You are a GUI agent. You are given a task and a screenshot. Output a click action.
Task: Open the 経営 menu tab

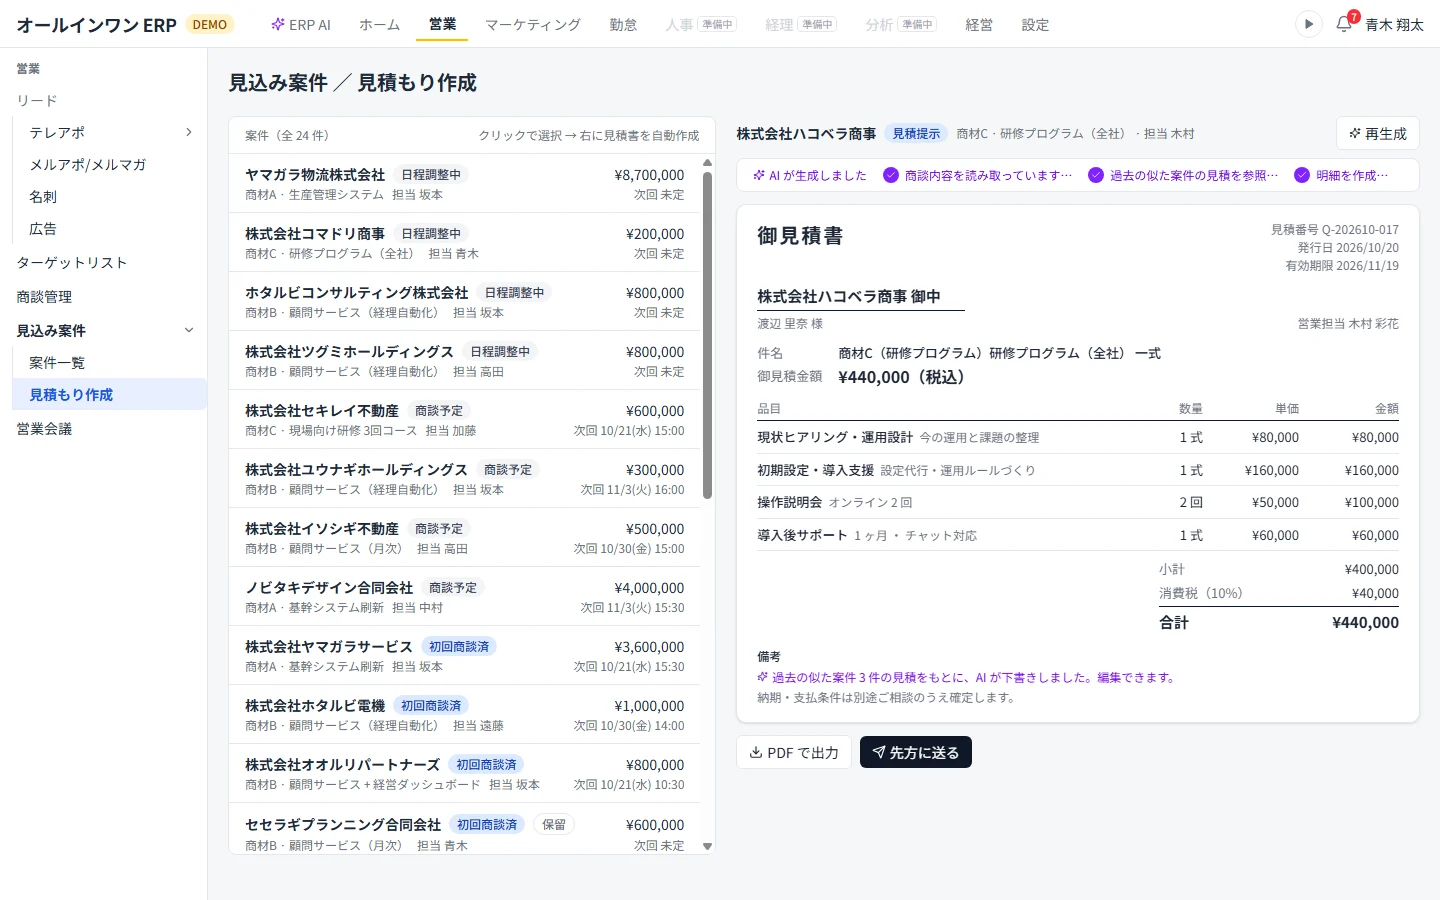[979, 24]
